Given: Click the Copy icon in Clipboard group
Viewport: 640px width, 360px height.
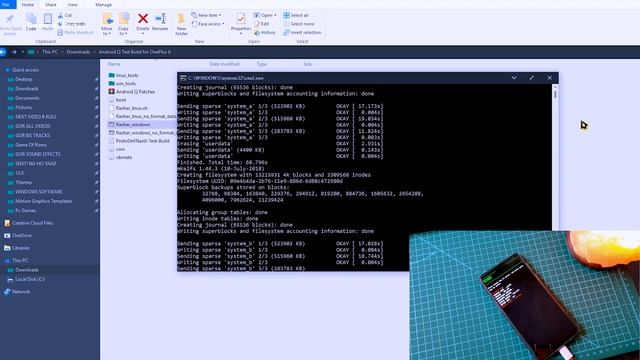Looking at the screenshot, I should (31, 19).
